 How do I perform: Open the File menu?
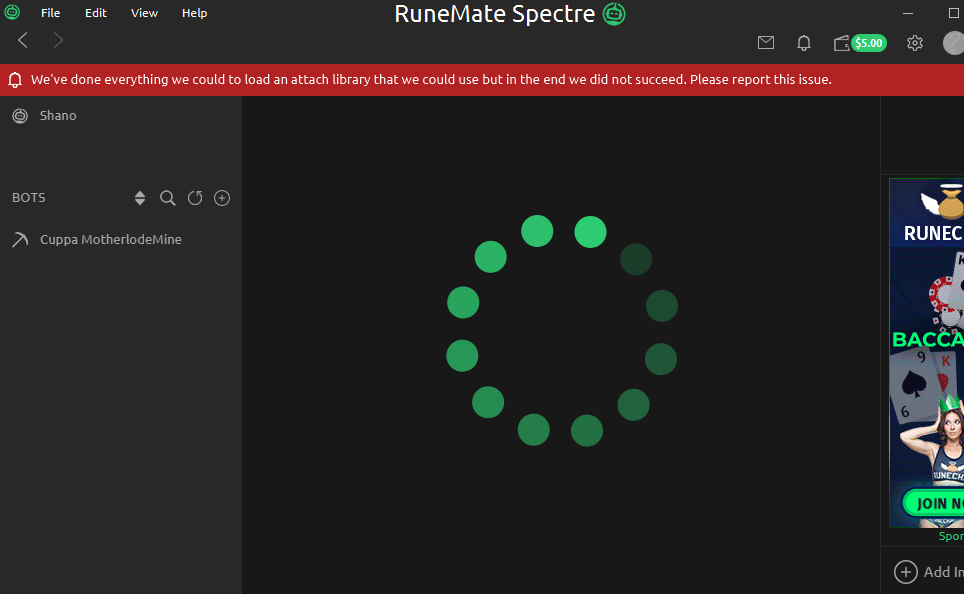pyautogui.click(x=50, y=13)
